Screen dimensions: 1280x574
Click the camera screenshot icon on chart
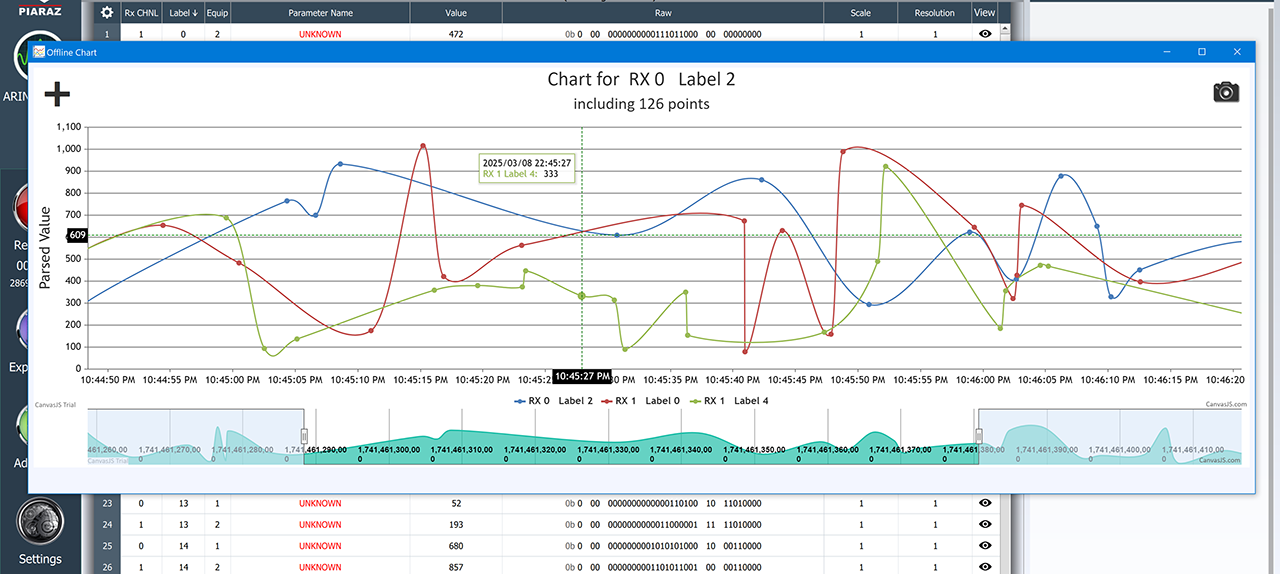tap(1225, 92)
